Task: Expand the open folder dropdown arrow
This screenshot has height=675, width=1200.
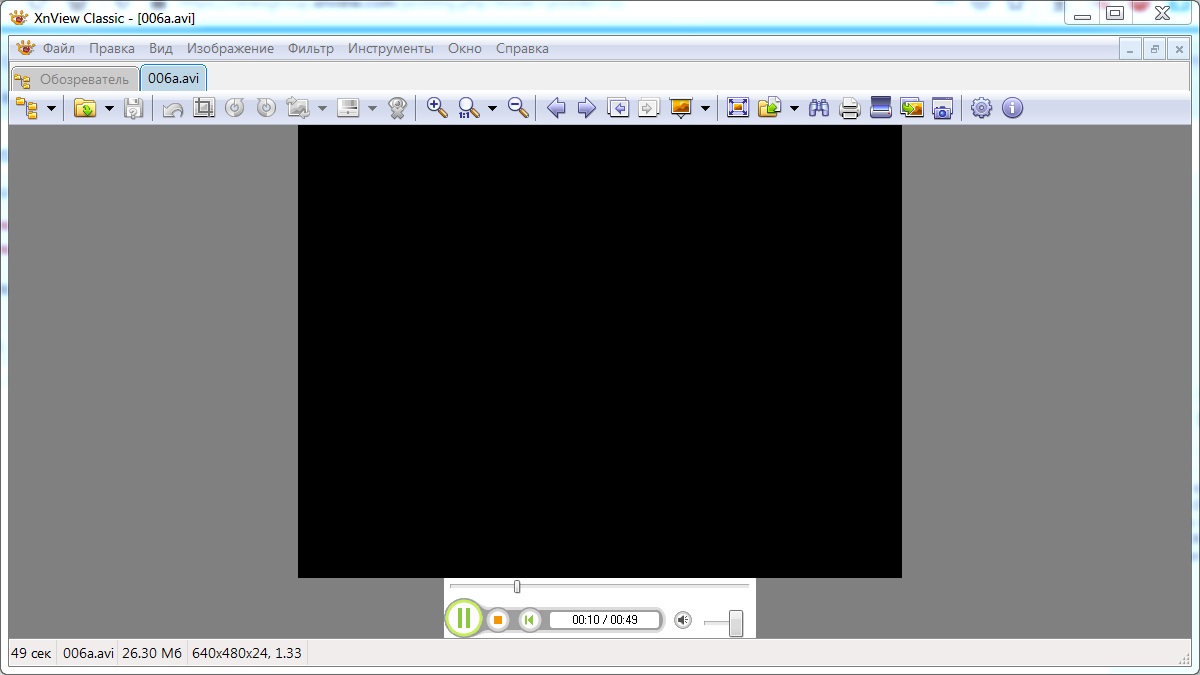Action: click(x=109, y=109)
